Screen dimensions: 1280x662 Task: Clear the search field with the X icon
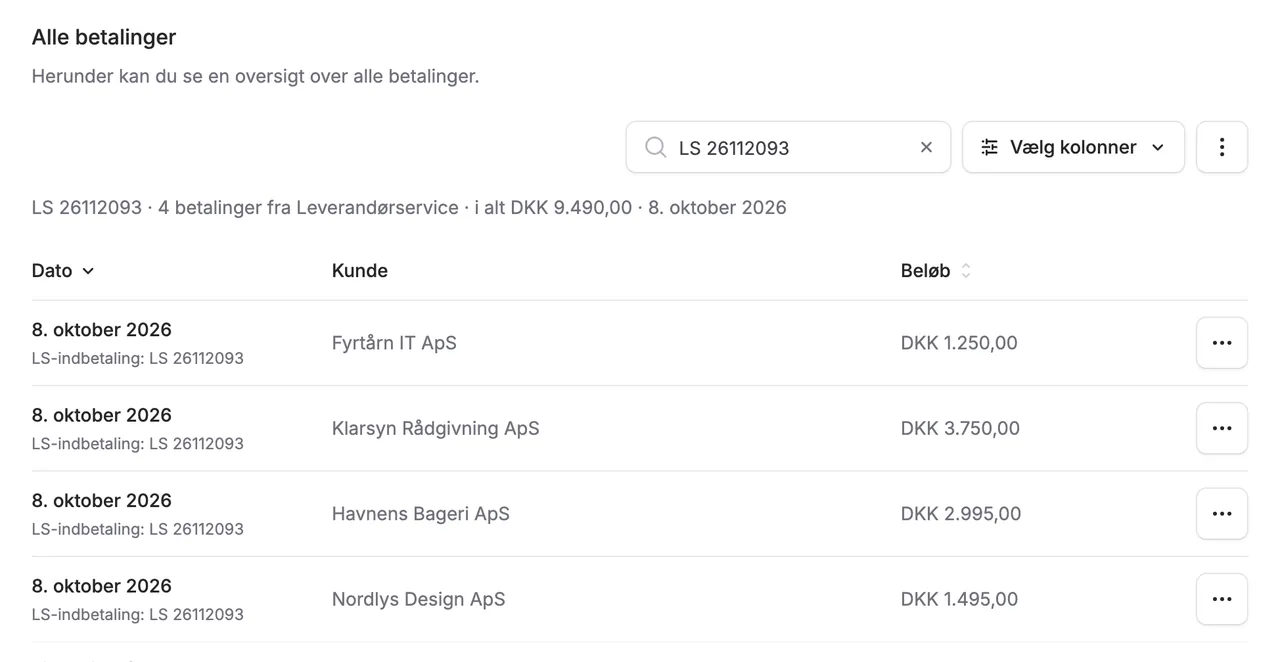click(x=926, y=147)
